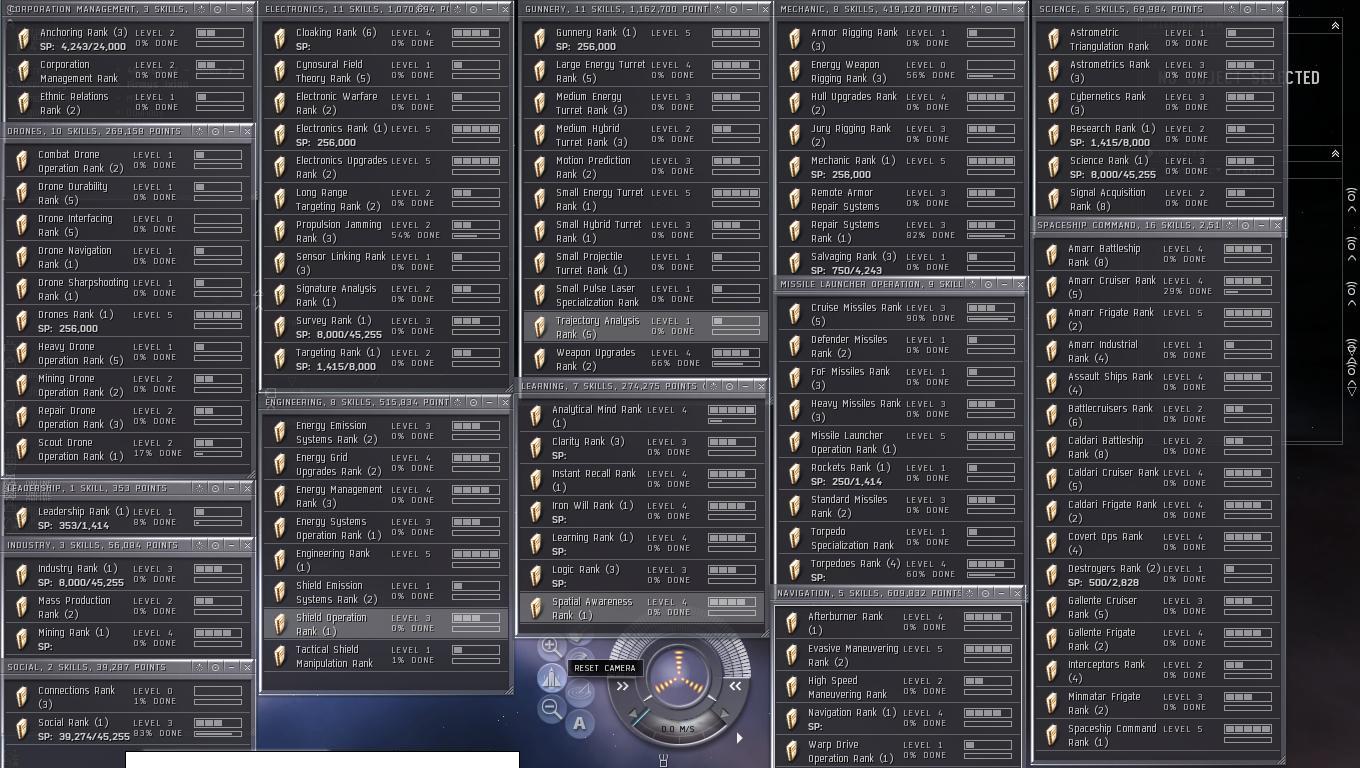Click the Gunnery Rank (1) skill book icon
Image resolution: width=1360 pixels, height=768 pixels.
coord(540,39)
